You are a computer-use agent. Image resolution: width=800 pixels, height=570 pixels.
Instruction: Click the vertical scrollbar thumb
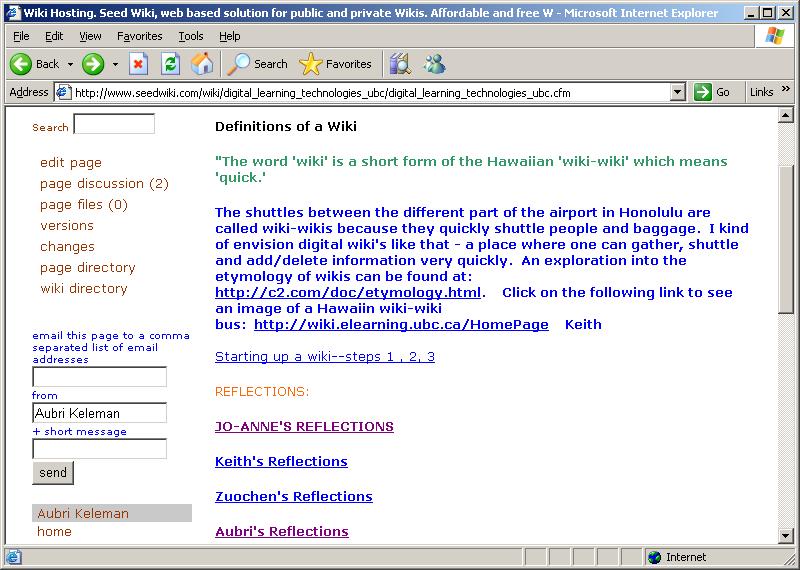[786, 239]
